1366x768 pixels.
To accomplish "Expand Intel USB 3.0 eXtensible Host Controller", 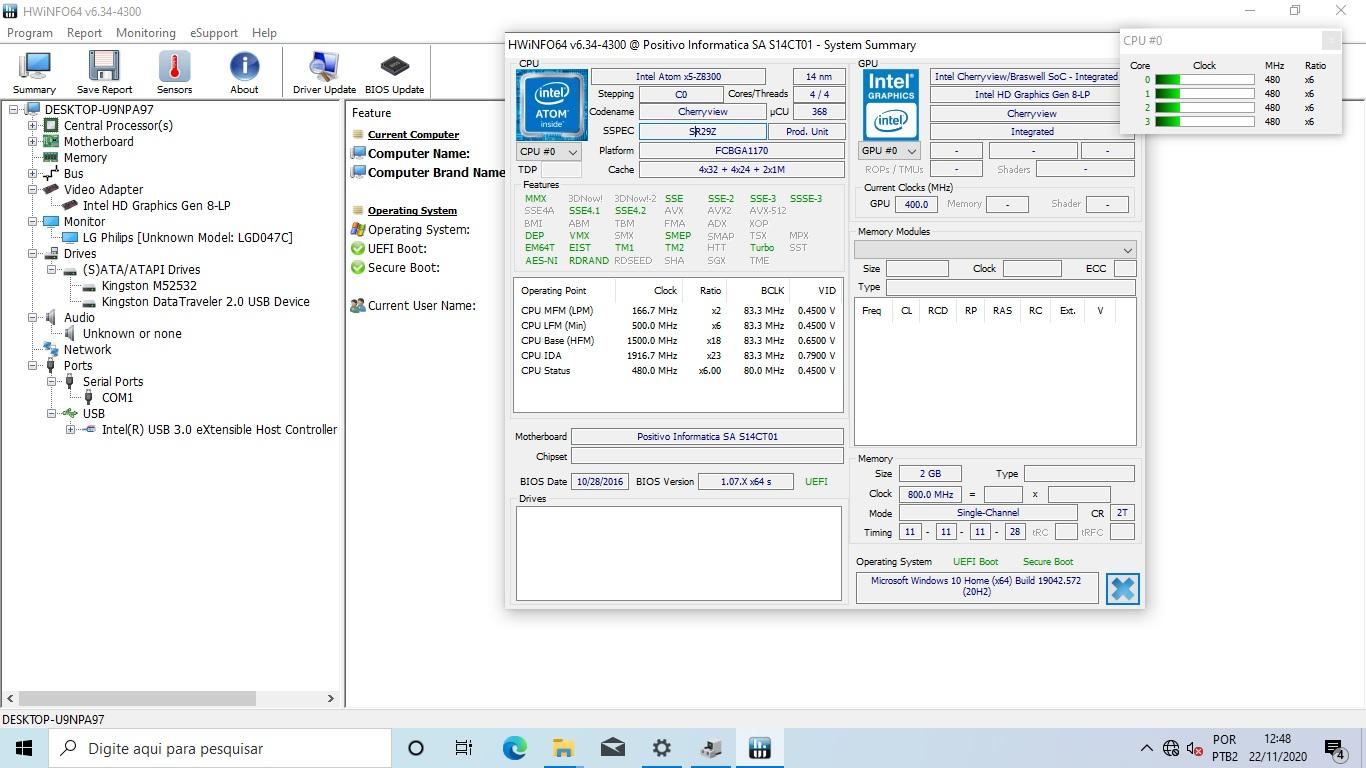I will click(70, 429).
